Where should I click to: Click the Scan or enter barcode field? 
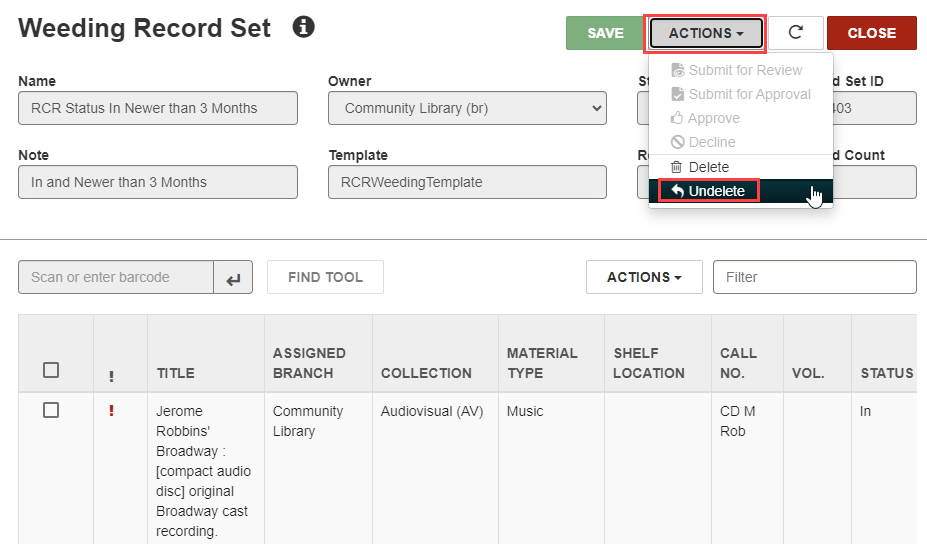[x=116, y=277]
